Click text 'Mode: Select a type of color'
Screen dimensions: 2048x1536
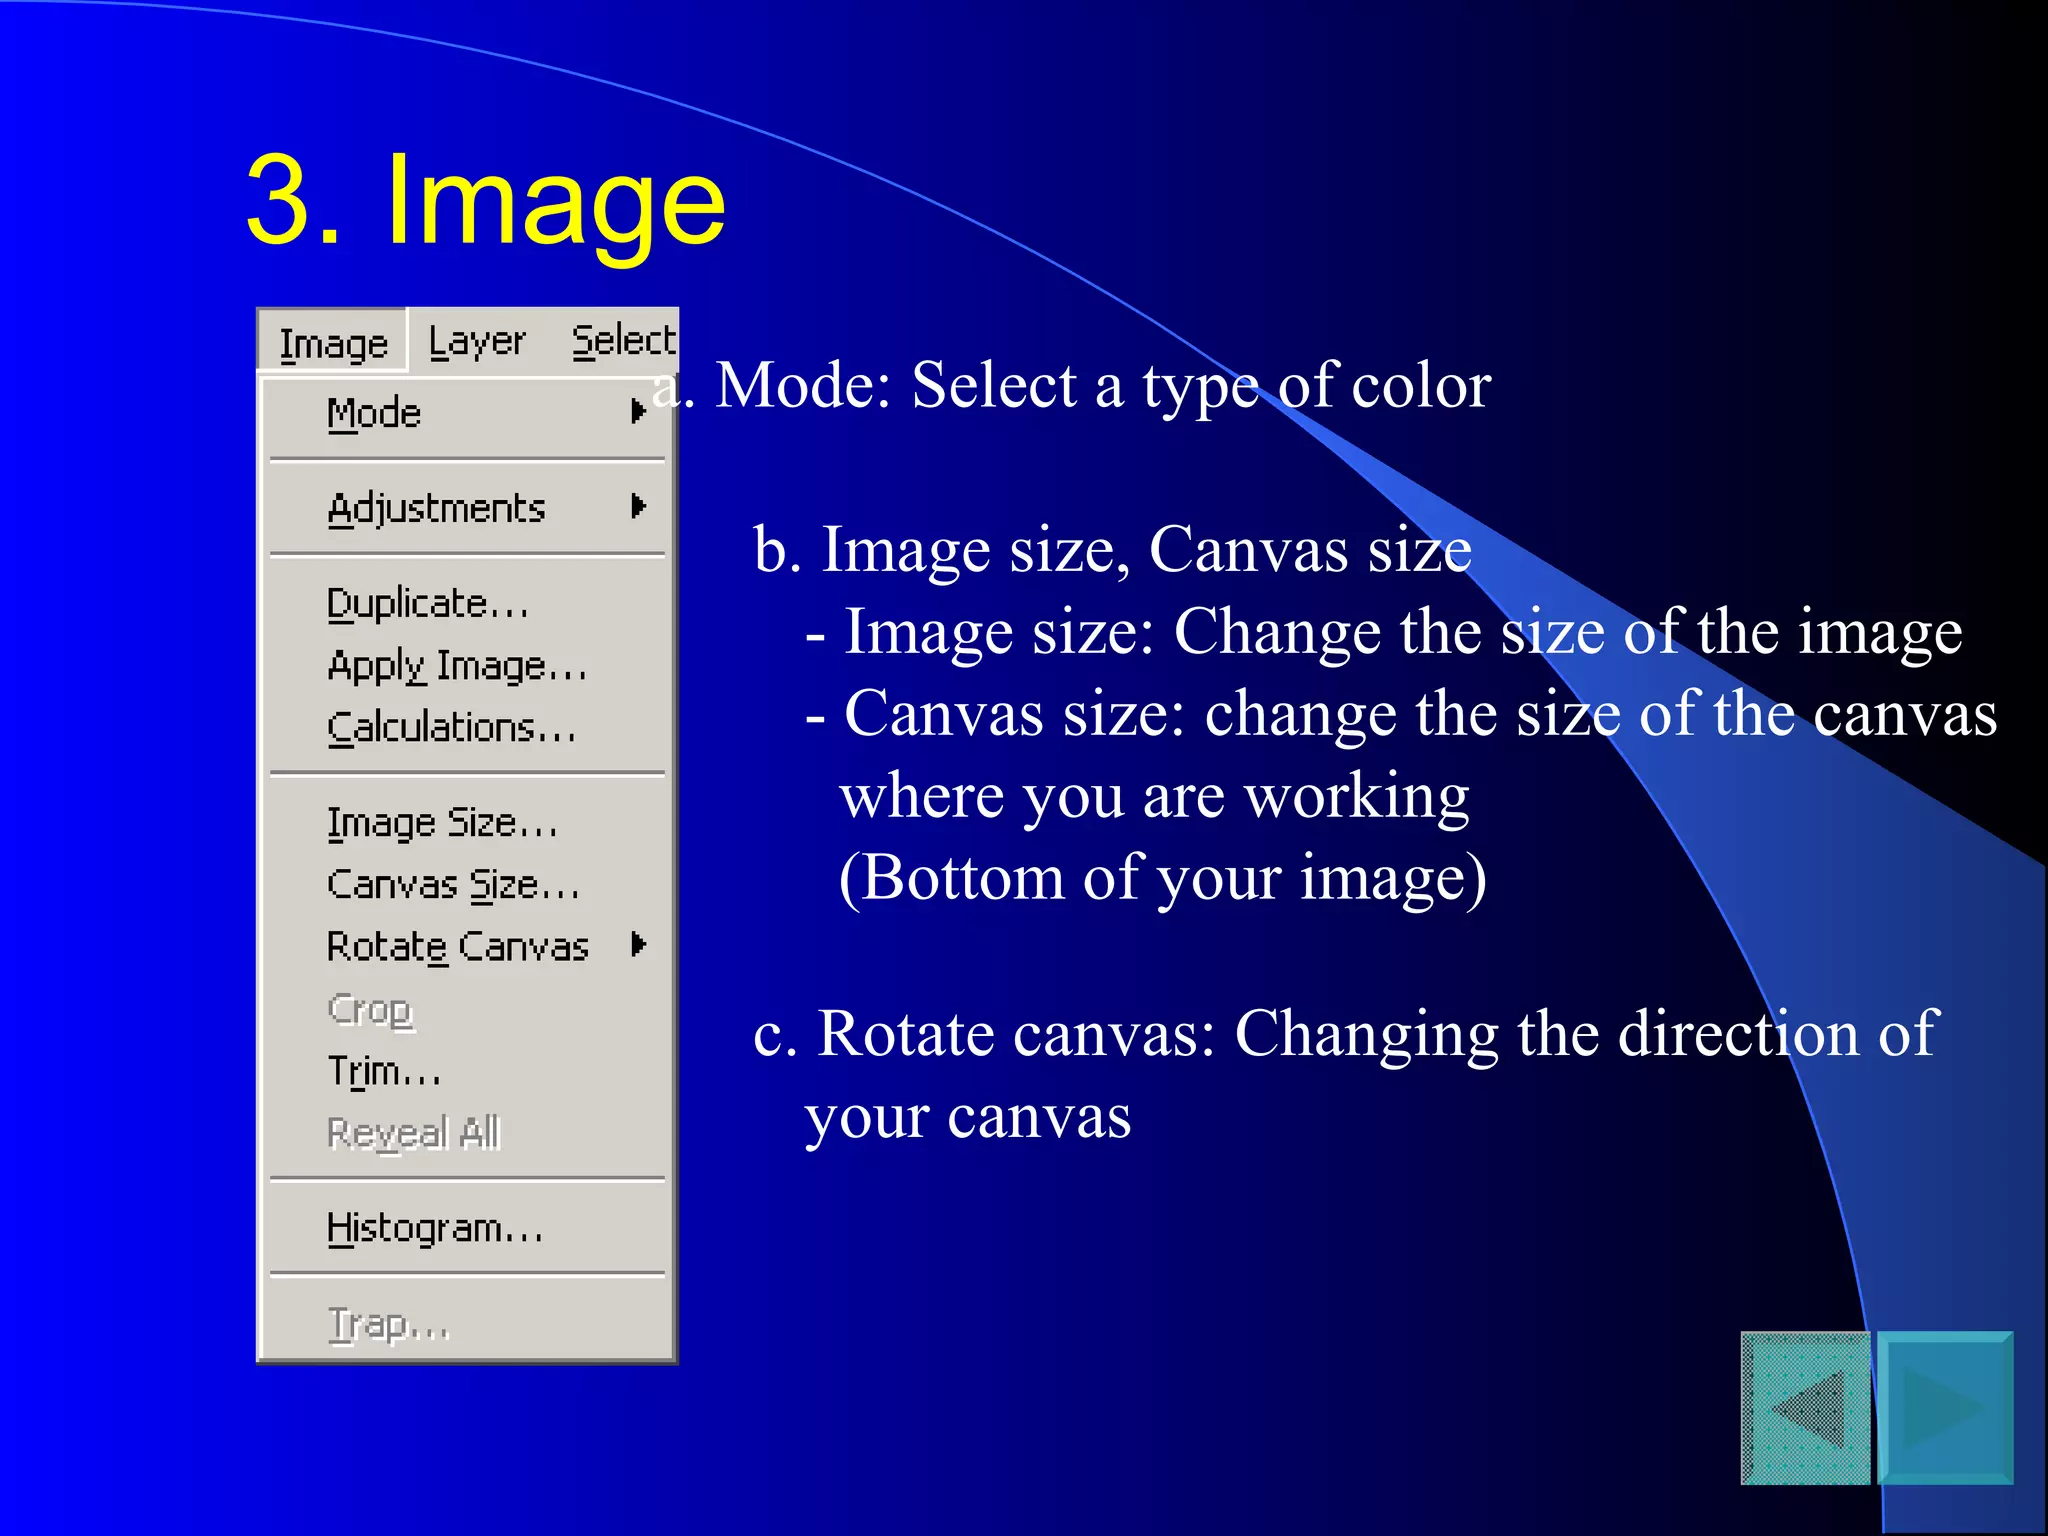click(x=1103, y=386)
